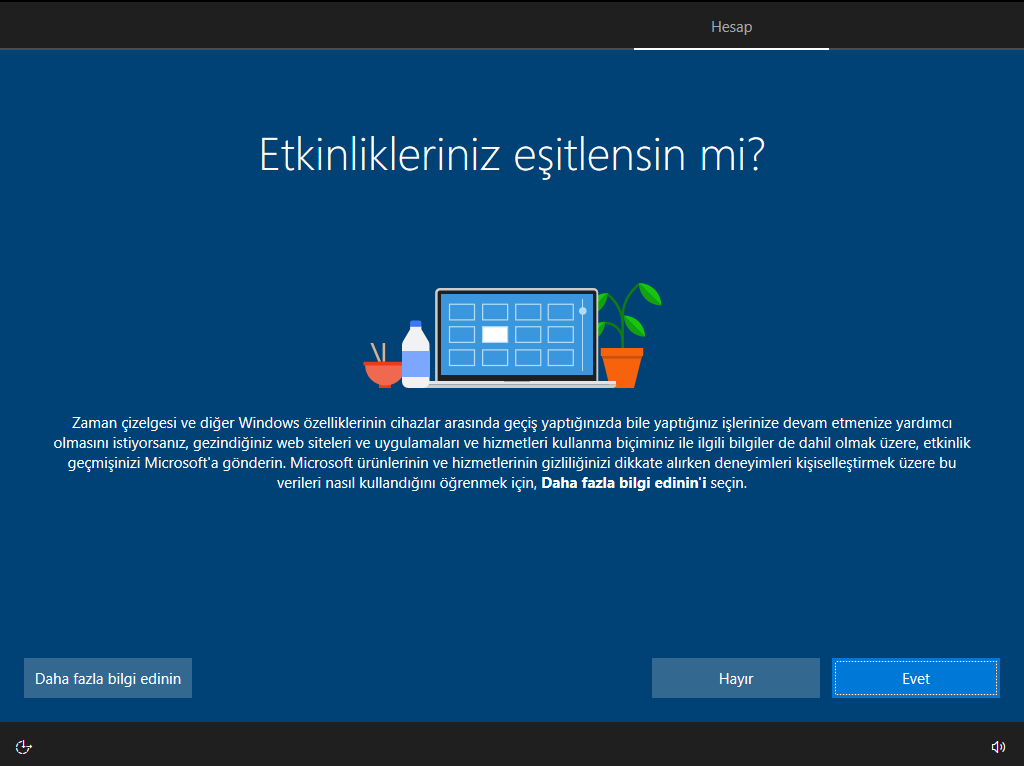
Task: Select the Hesap tab at top
Action: tap(731, 27)
